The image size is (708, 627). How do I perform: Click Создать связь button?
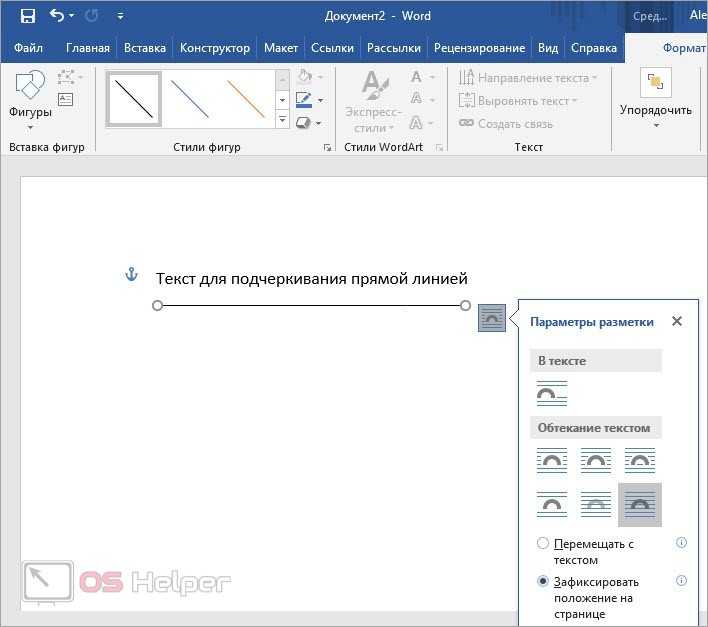(506, 124)
